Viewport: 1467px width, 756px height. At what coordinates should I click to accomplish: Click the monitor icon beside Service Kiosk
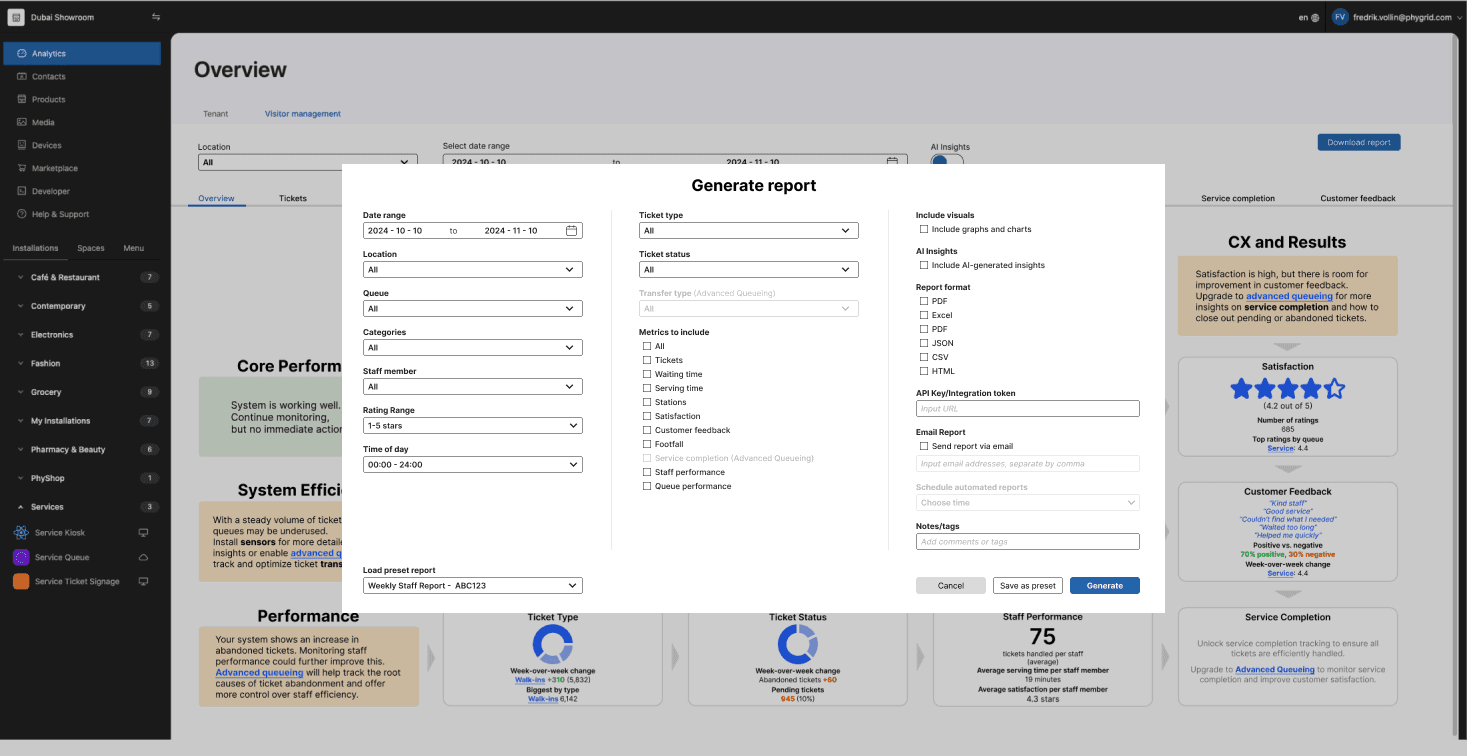tap(143, 533)
